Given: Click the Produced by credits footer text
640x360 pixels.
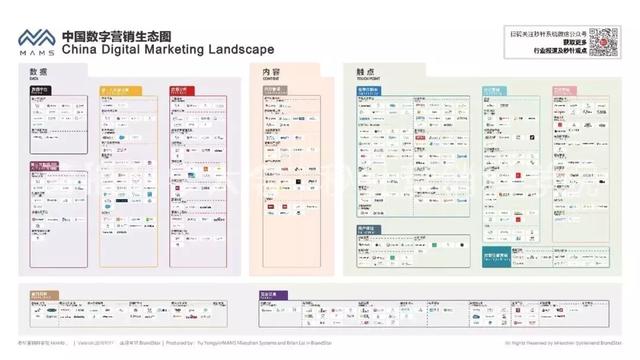Looking at the screenshot, I should (x=249, y=343).
